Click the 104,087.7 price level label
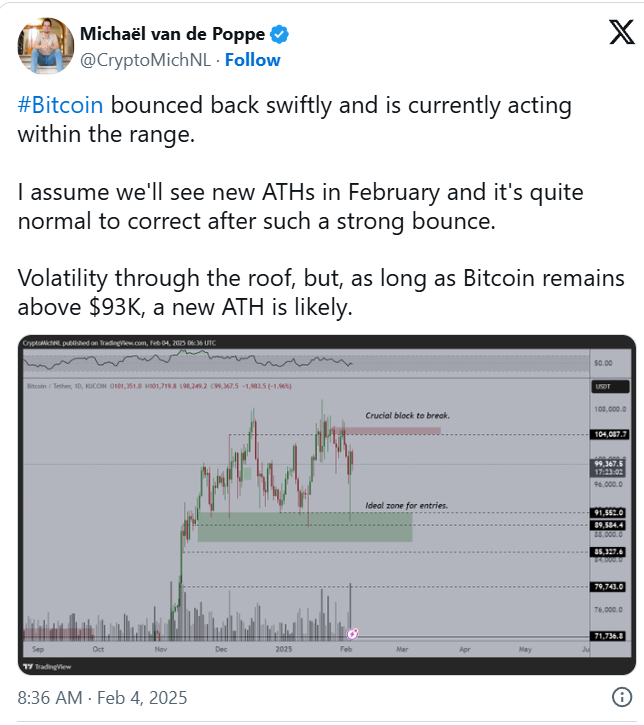Image resolution: width=644 pixels, height=725 pixels. click(610, 434)
